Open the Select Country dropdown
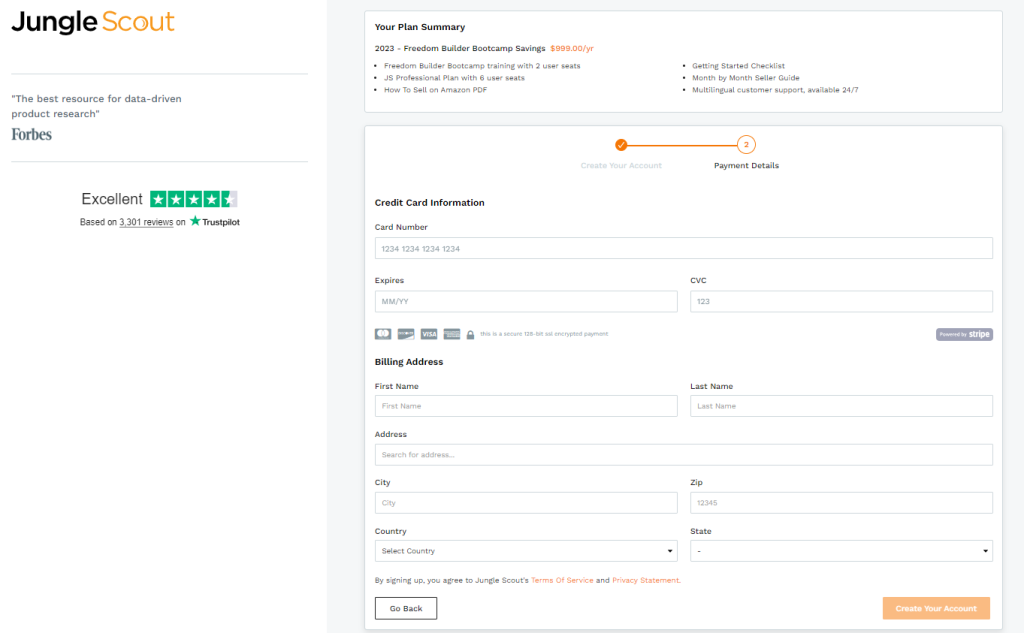This screenshot has height=633, width=1024. tap(526, 551)
